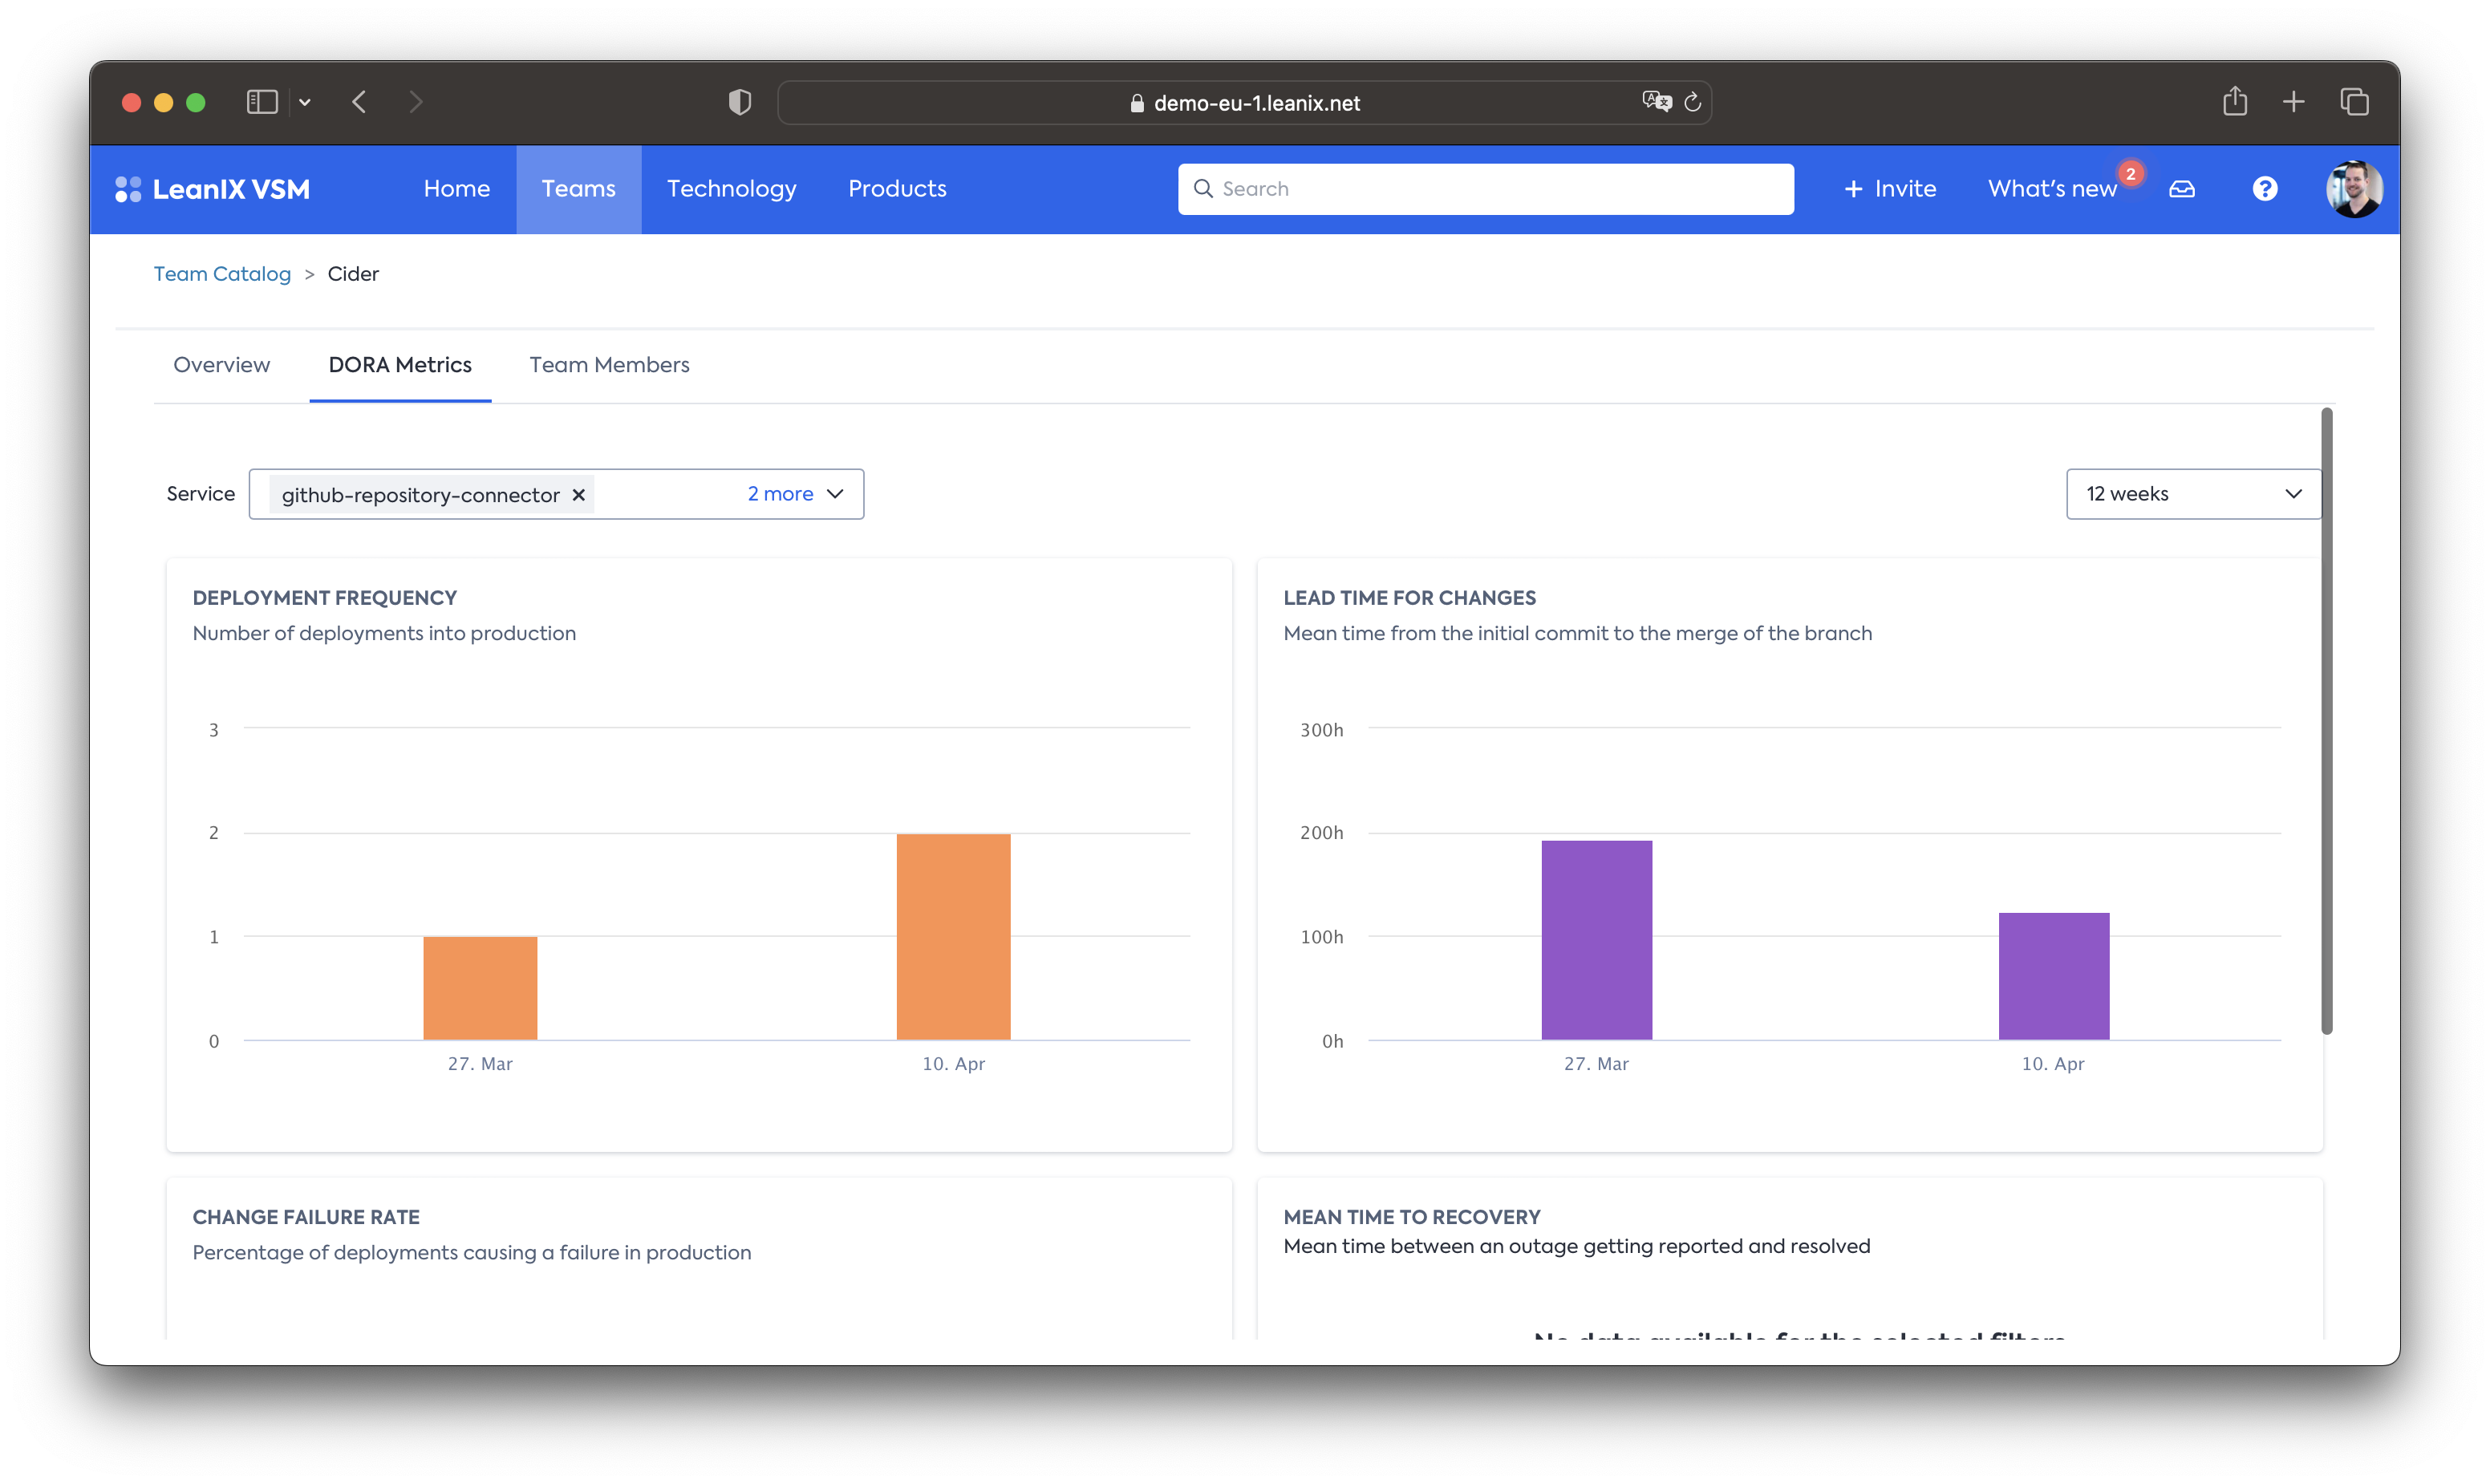Go to the Technology menu
The height and width of the screenshot is (1484, 2490).
tap(731, 189)
